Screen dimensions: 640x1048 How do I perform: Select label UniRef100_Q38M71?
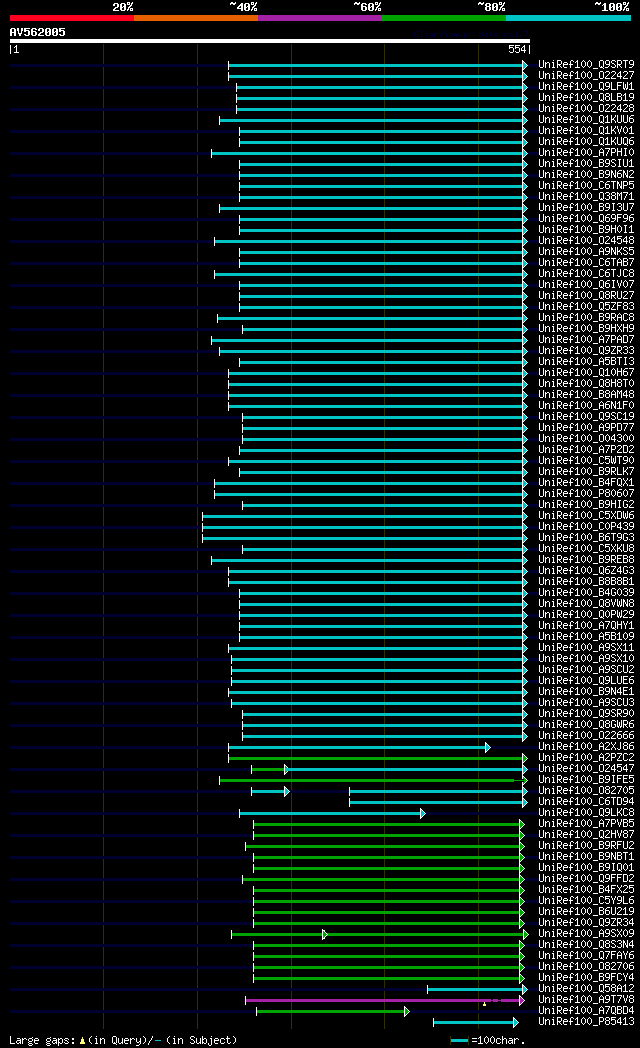click(x=586, y=196)
